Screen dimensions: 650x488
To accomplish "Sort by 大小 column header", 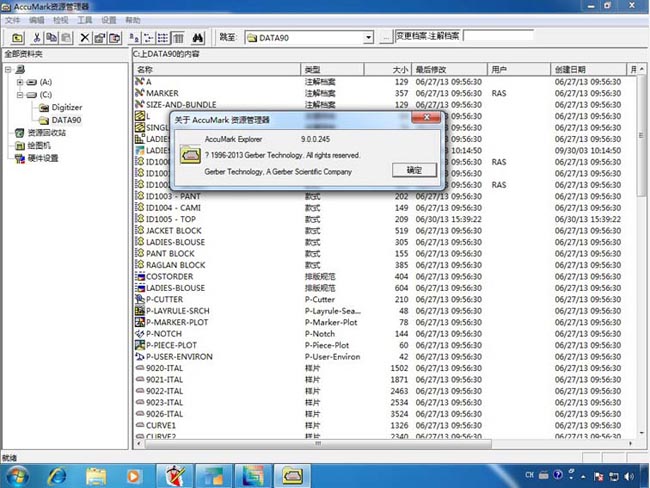I will click(x=388, y=70).
